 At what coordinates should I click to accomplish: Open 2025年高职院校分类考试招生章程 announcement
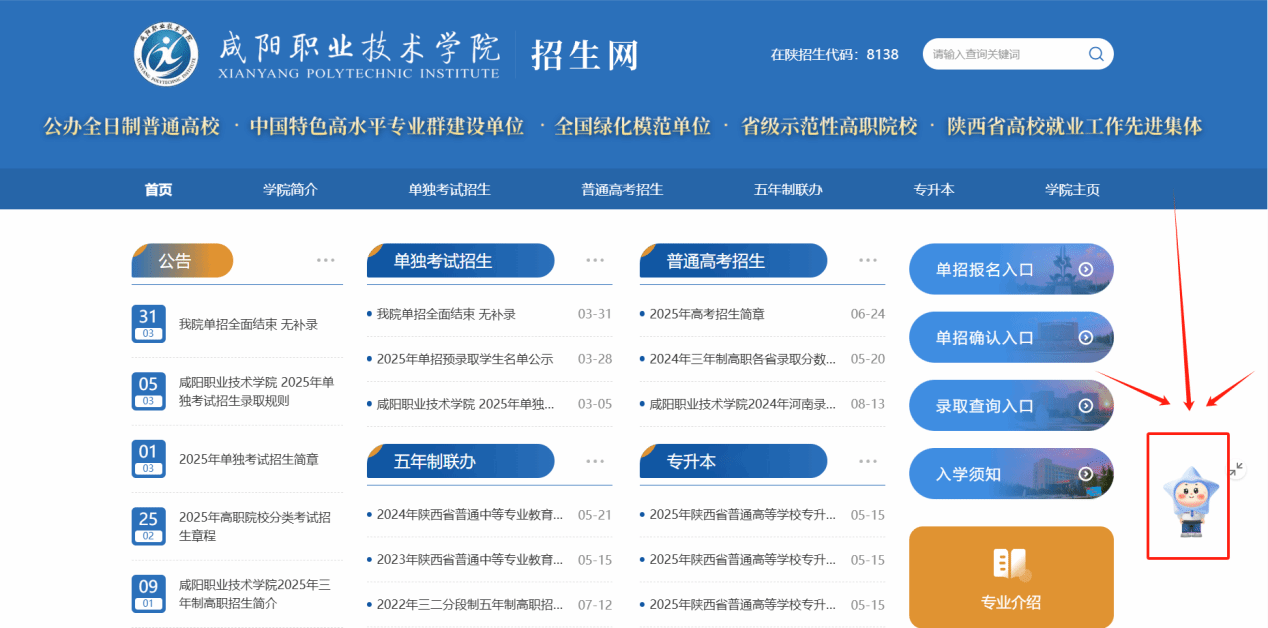point(255,526)
